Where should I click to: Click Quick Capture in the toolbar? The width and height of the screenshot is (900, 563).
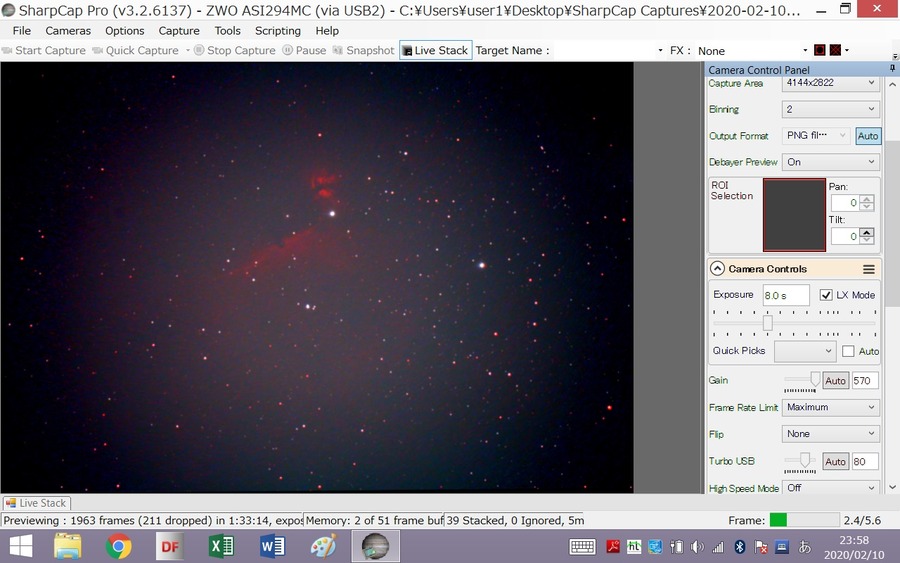(x=136, y=51)
